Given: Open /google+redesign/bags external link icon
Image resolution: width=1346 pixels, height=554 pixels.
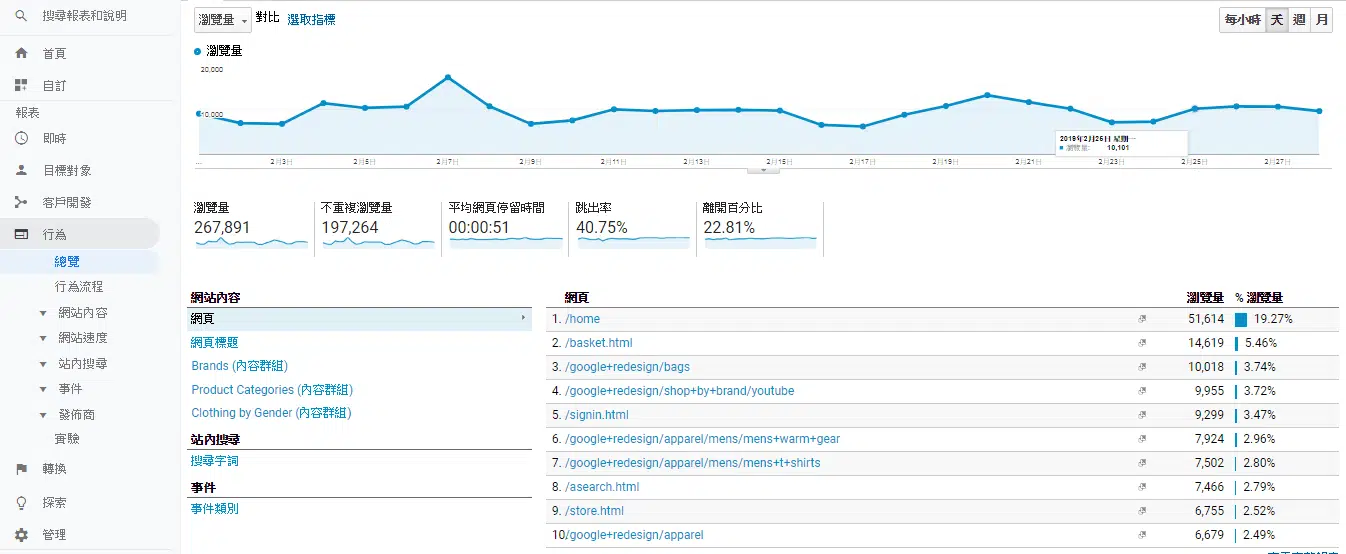Looking at the screenshot, I should pyautogui.click(x=1142, y=367).
